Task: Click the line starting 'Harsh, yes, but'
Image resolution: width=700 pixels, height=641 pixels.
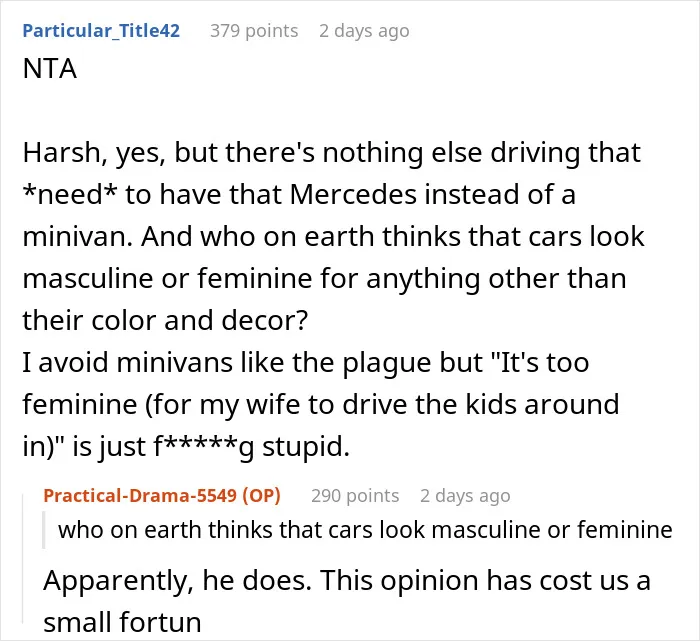Action: click(332, 153)
